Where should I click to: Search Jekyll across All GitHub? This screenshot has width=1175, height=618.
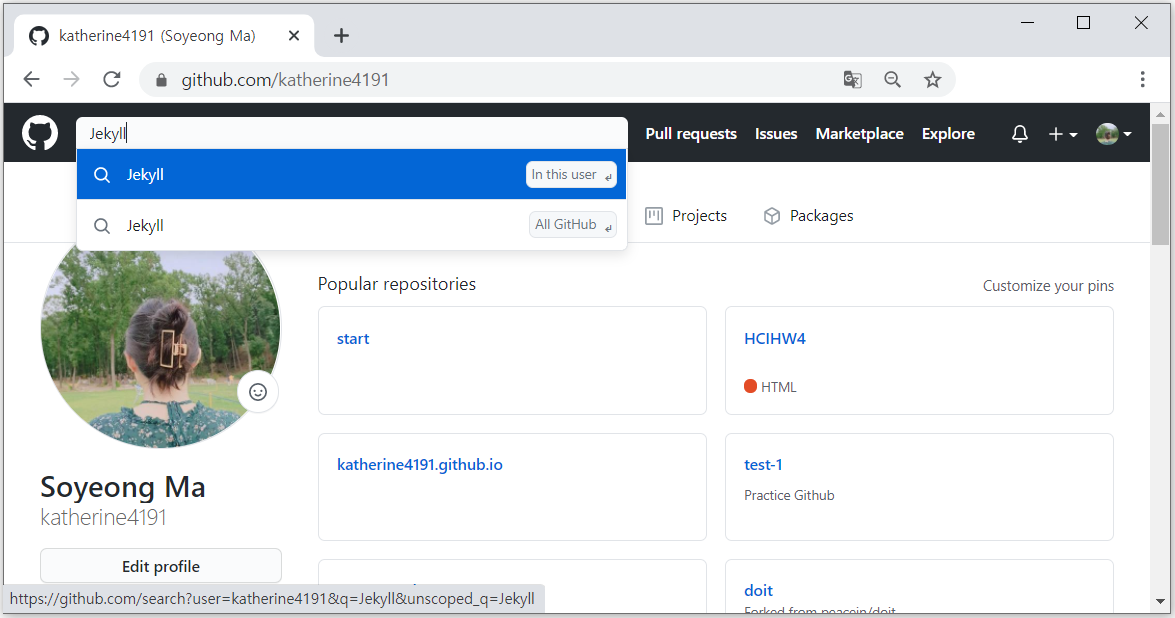click(351, 225)
